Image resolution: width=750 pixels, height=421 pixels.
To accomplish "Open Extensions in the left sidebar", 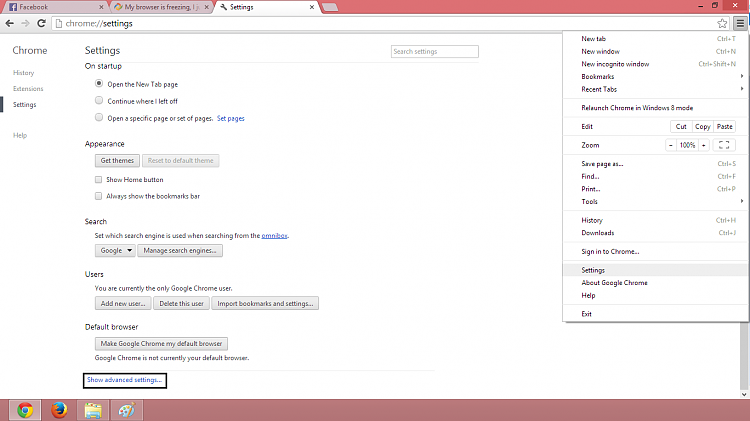I will (28, 89).
